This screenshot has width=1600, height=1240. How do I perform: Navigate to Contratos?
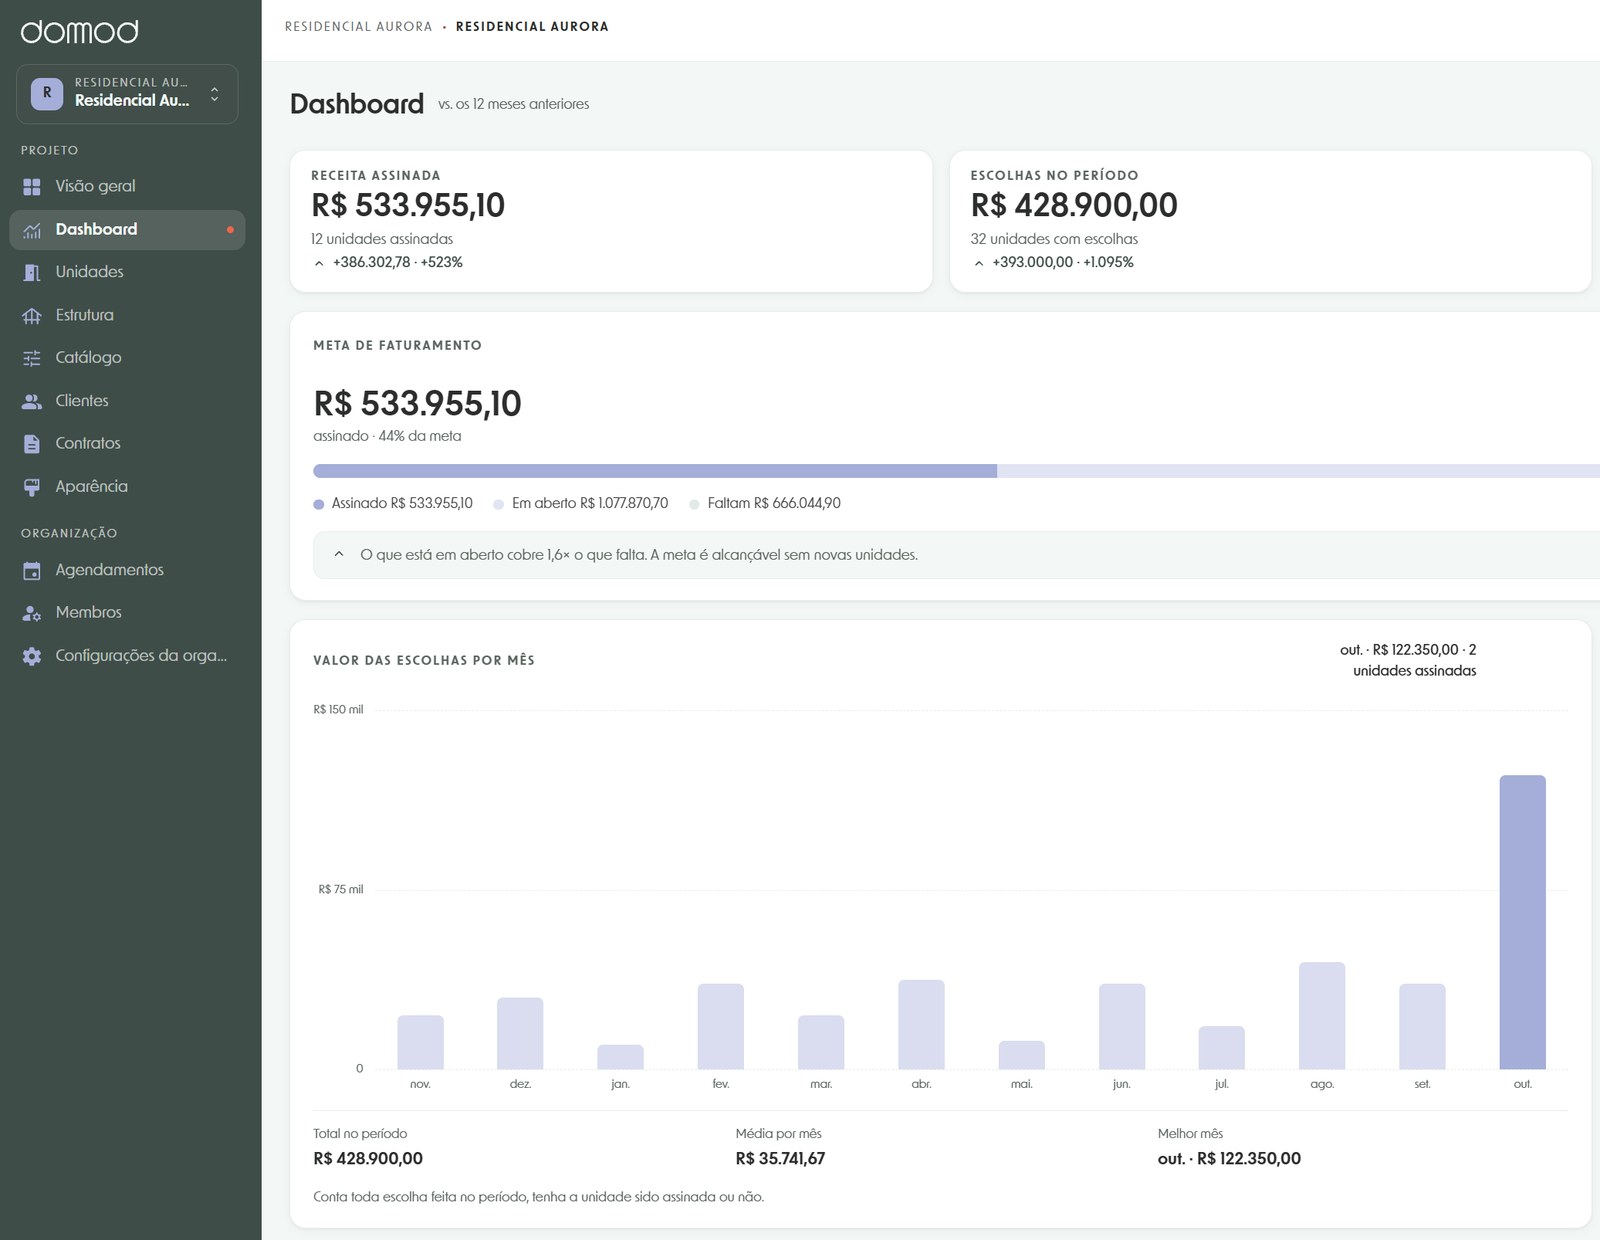(127, 443)
